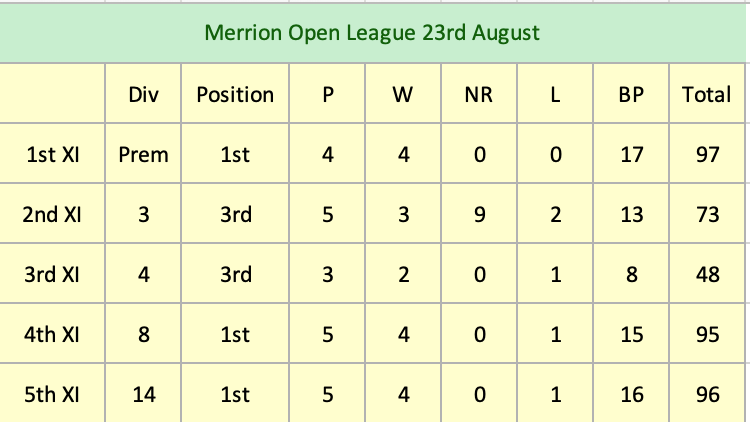750x422 pixels.
Task: Select the 1st XI total of 97
Action: [707, 155]
